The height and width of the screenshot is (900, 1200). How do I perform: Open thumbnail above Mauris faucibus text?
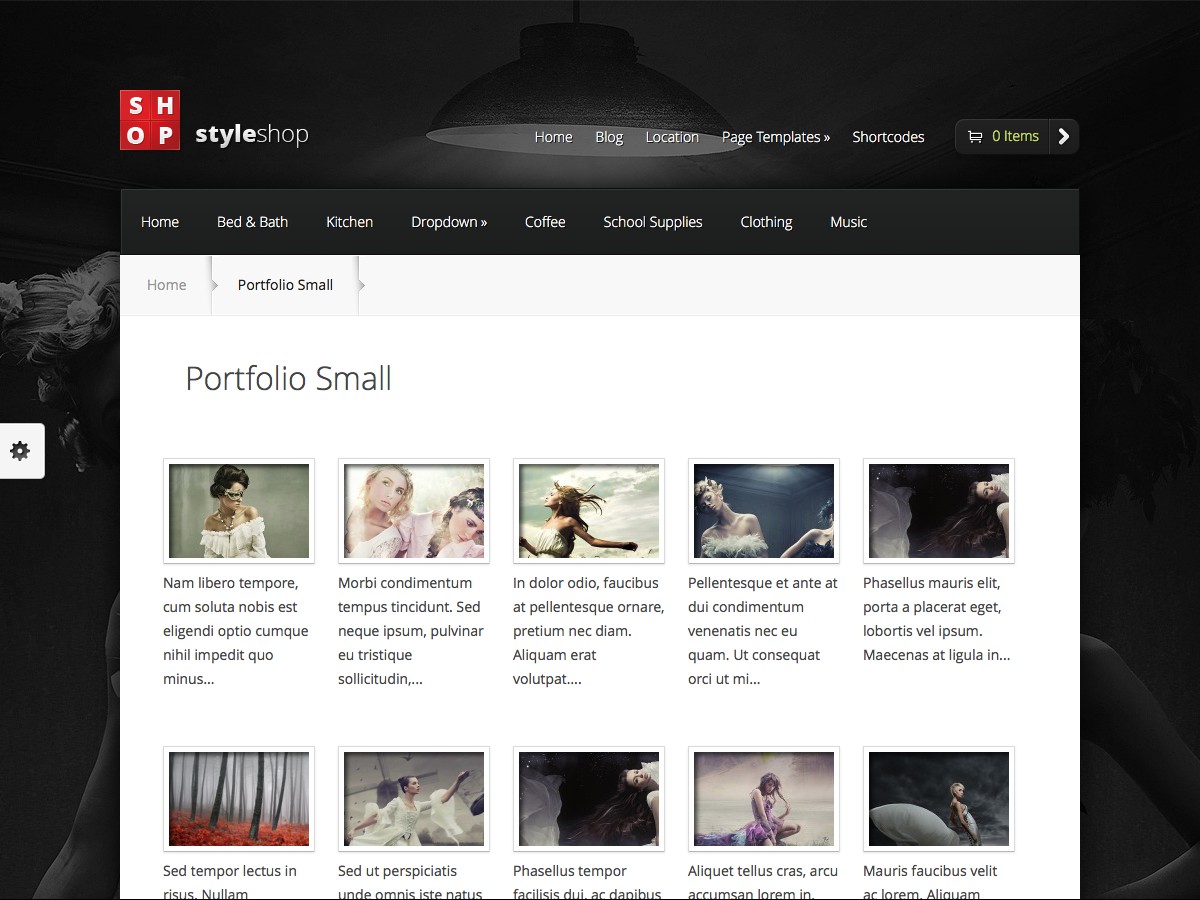[x=939, y=799]
